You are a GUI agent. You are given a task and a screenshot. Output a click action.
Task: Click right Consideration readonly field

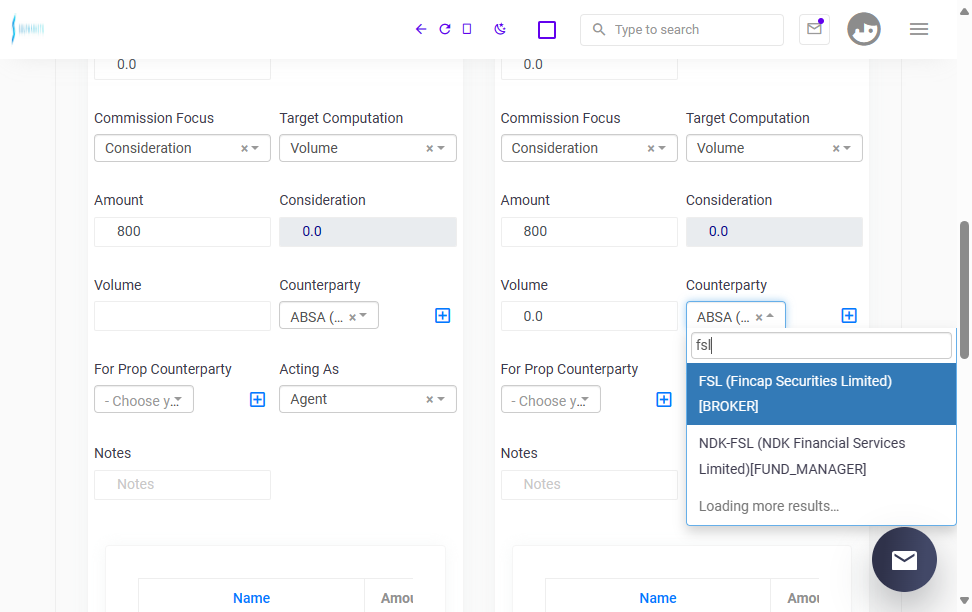pos(774,231)
